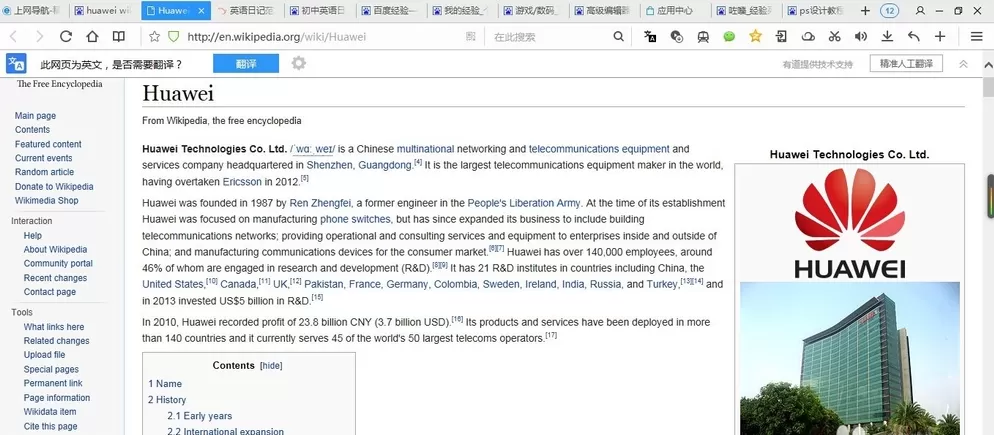Switch to the ps设计教程 tab
Viewport: 994px width, 435px height.
[x=817, y=11]
